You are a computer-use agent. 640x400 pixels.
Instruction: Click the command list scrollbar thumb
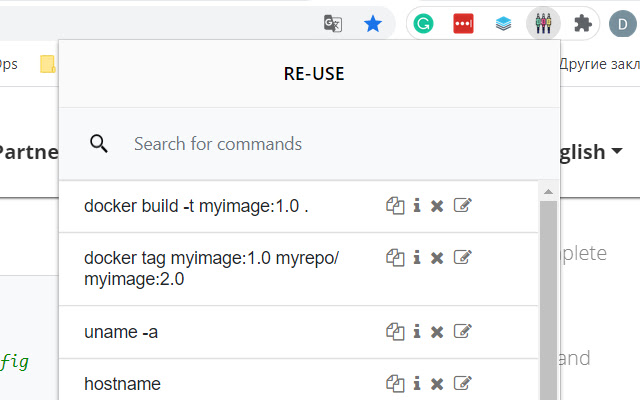pos(549,300)
